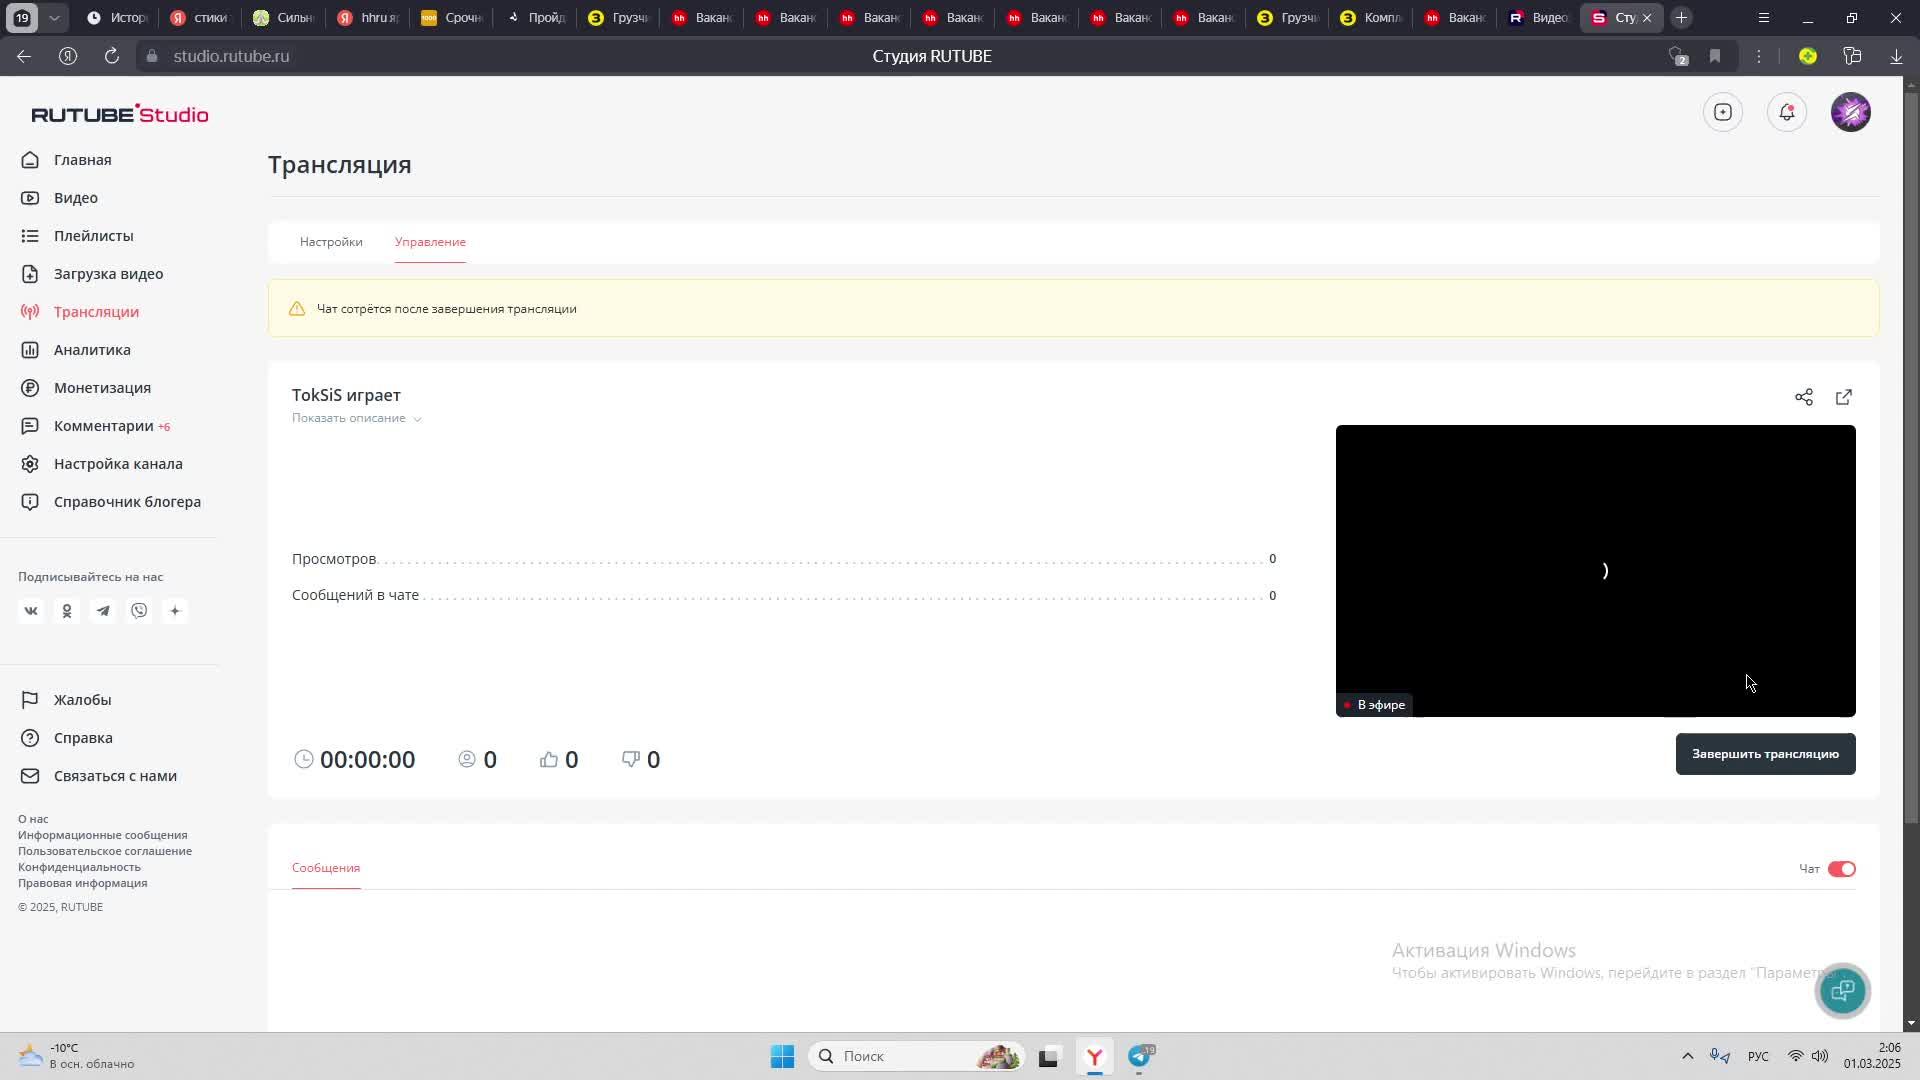Show hidden system tray icons
Screen dimensions: 1920x1080
[1687, 1056]
